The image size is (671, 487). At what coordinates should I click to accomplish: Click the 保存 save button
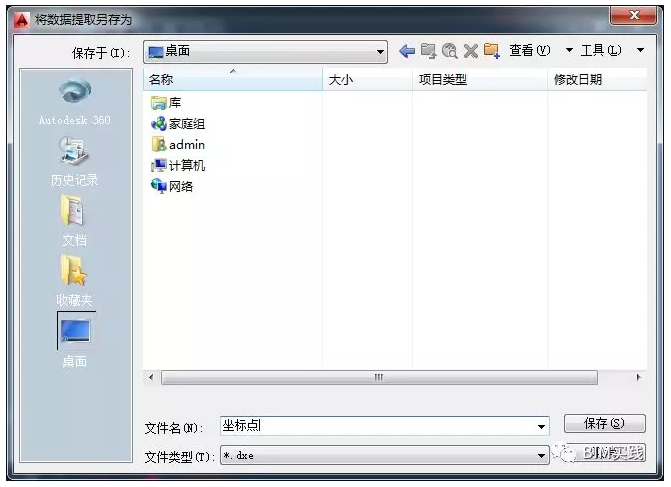click(604, 424)
